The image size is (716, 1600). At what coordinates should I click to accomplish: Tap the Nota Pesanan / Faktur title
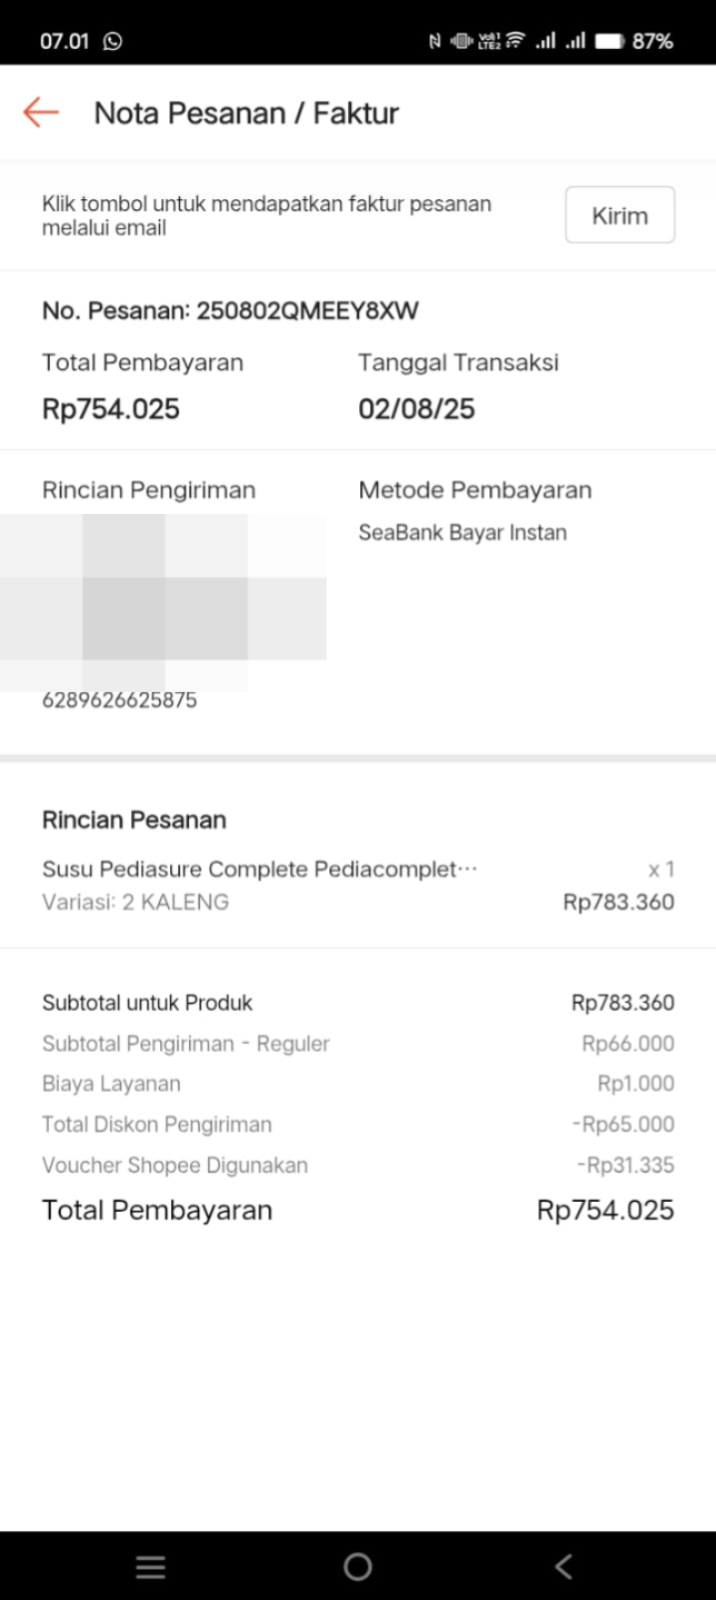[246, 113]
